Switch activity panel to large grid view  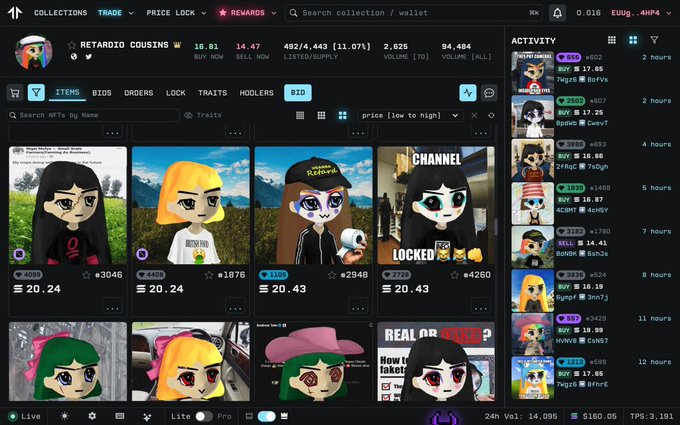tap(633, 40)
